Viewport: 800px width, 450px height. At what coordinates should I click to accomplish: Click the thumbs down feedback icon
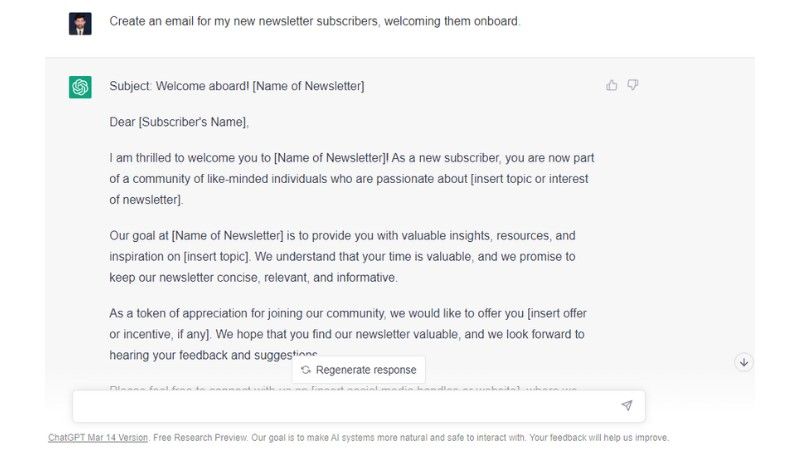click(633, 86)
